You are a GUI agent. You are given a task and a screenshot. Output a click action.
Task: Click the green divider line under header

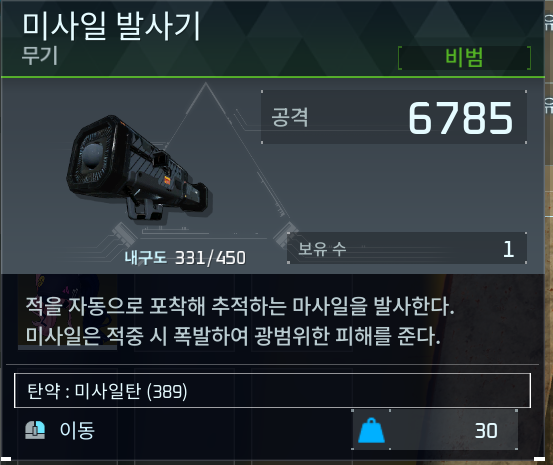(x=273, y=77)
